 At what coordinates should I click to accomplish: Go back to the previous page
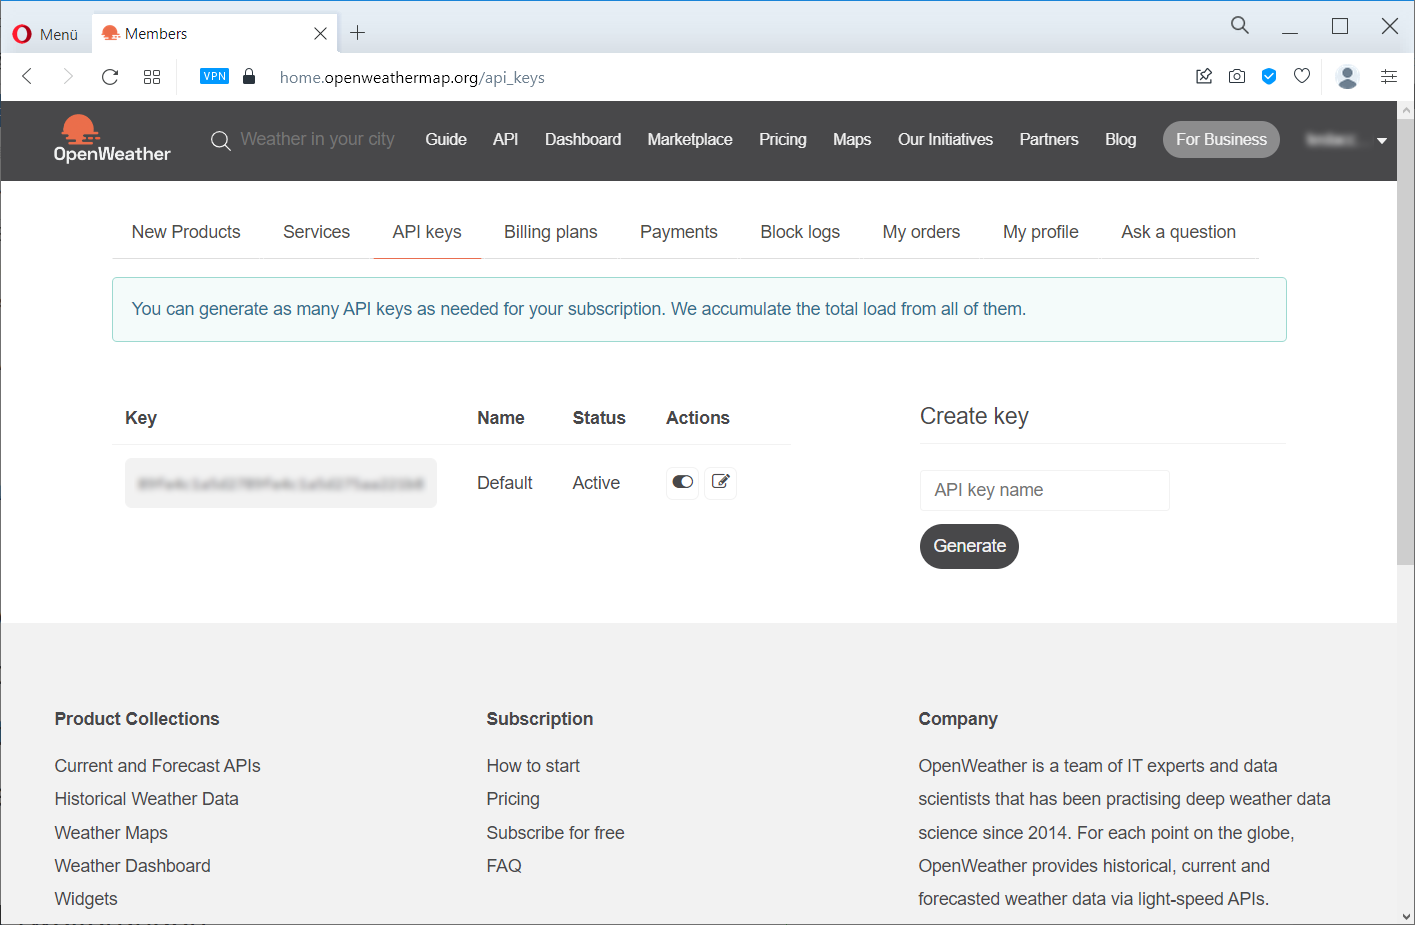[27, 77]
